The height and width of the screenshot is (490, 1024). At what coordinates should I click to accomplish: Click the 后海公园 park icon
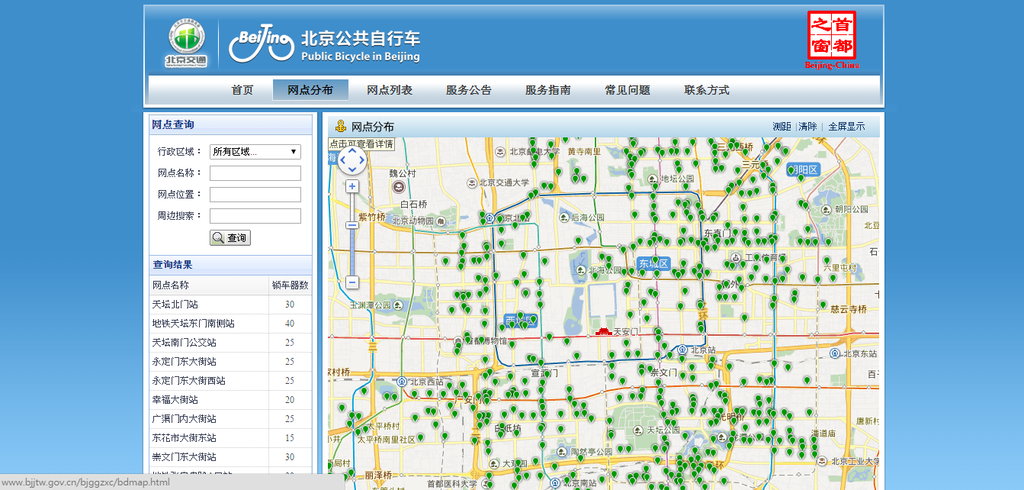tap(565, 216)
